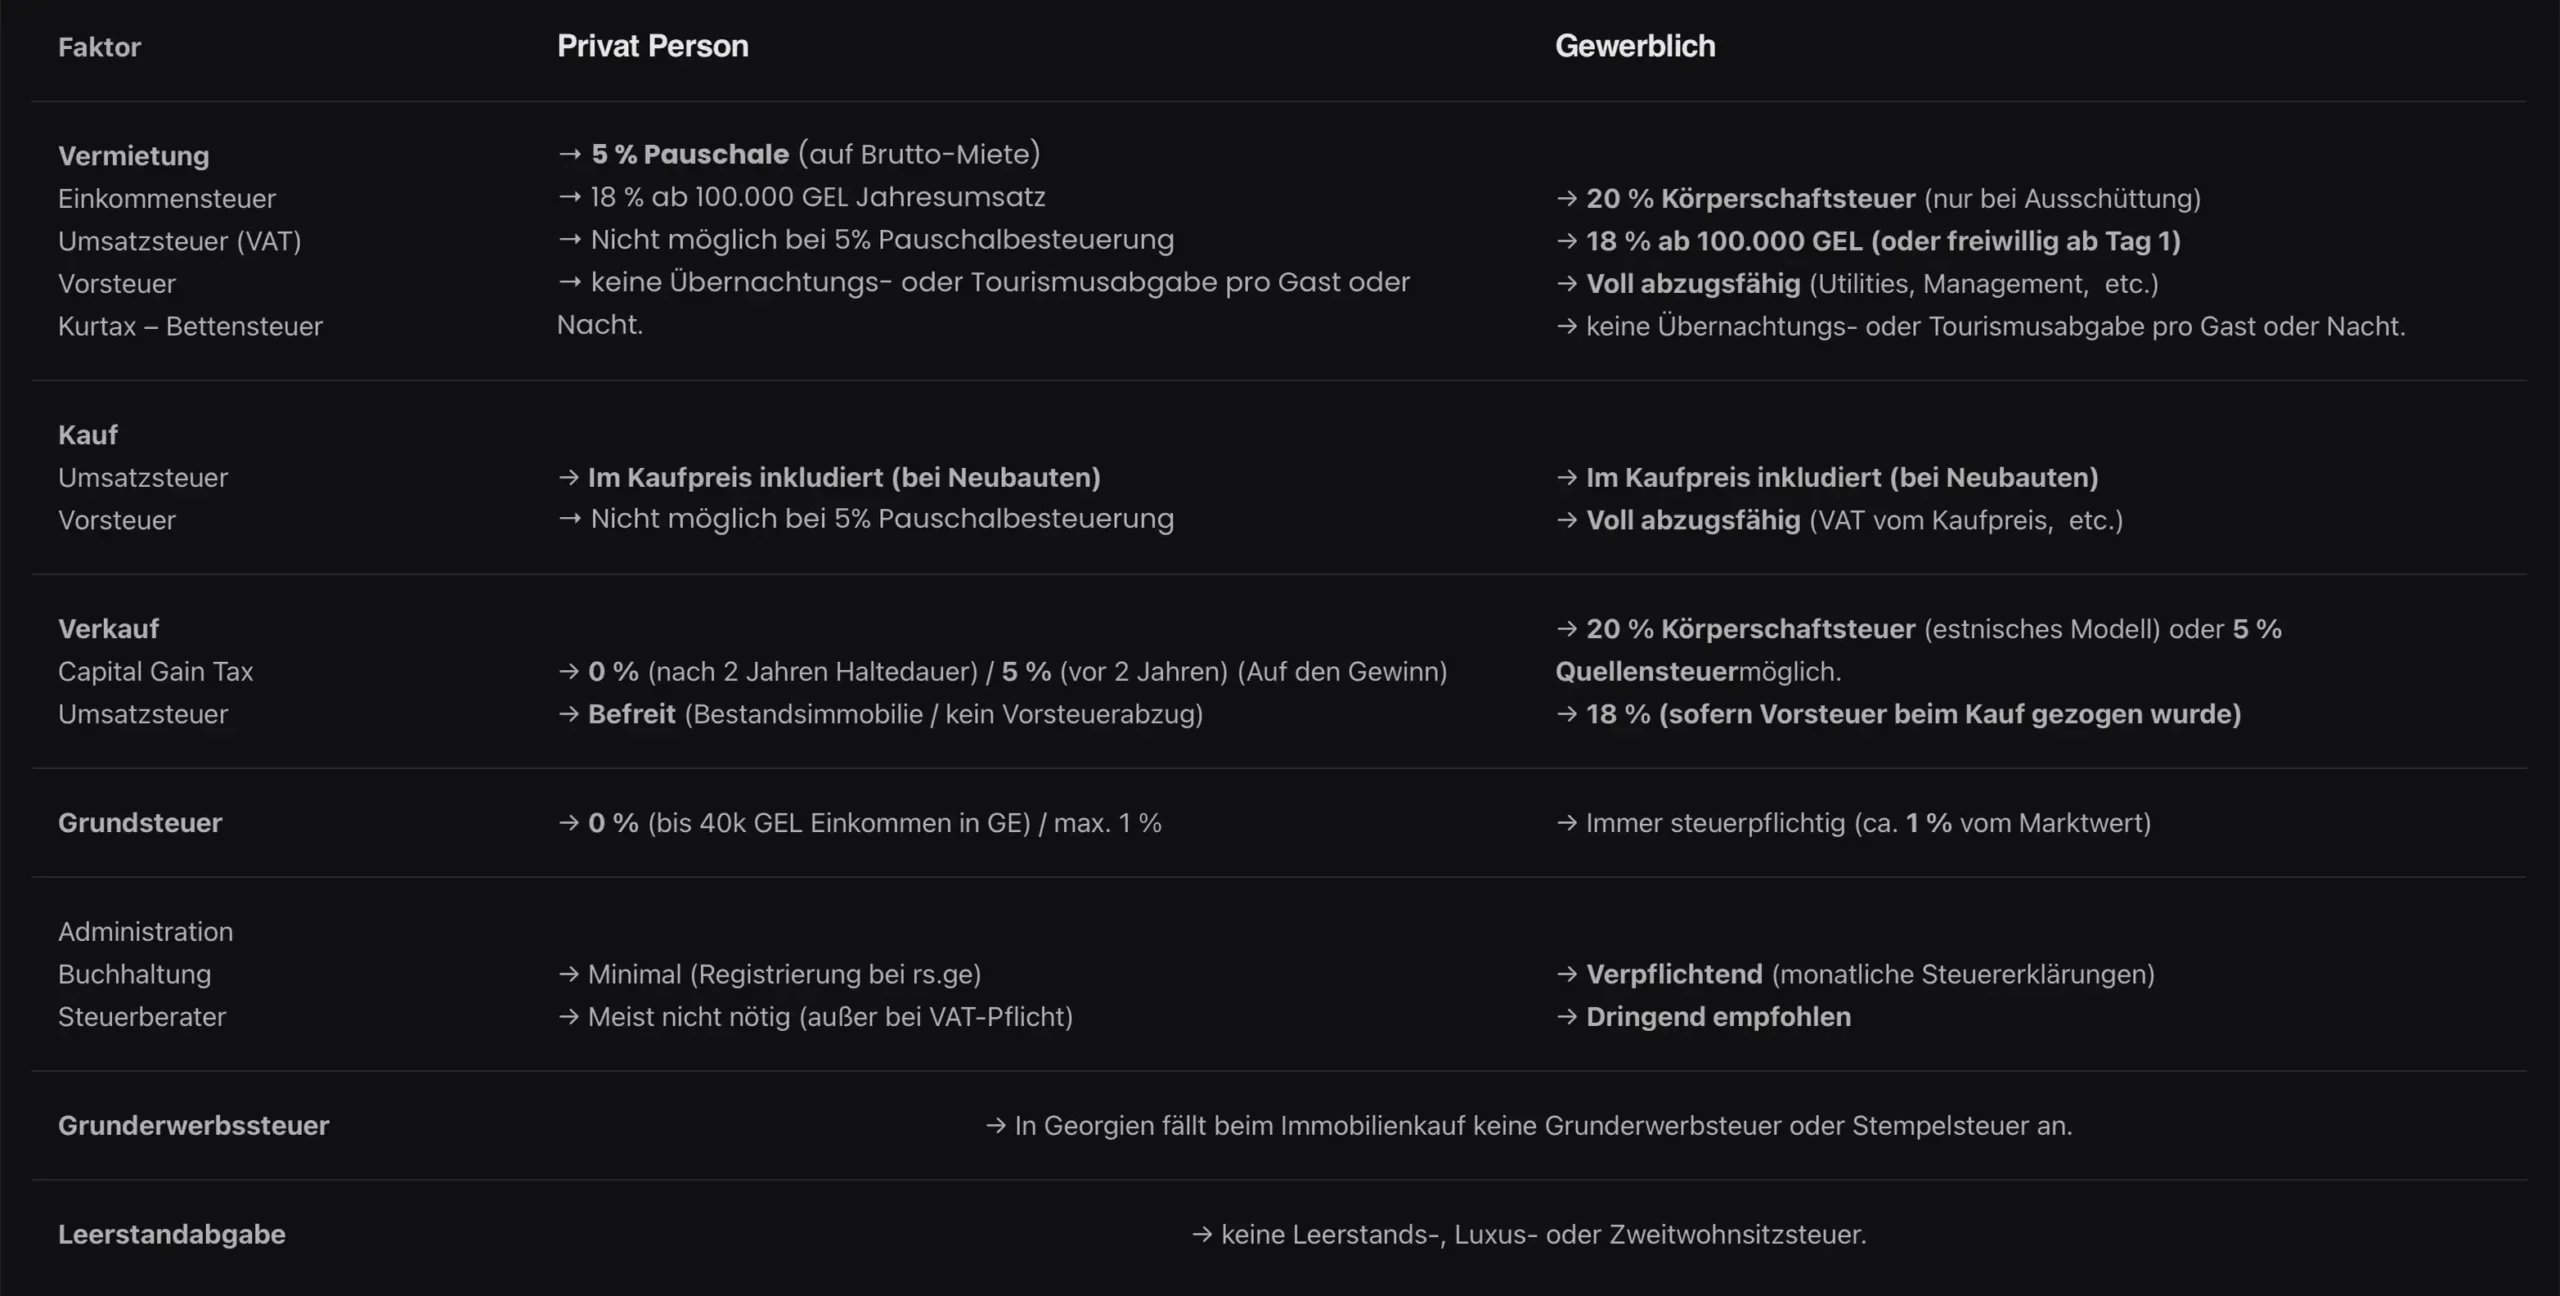Click the arrow before "In Georgien fällt"
This screenshot has height=1296, width=2560.
coord(995,1126)
